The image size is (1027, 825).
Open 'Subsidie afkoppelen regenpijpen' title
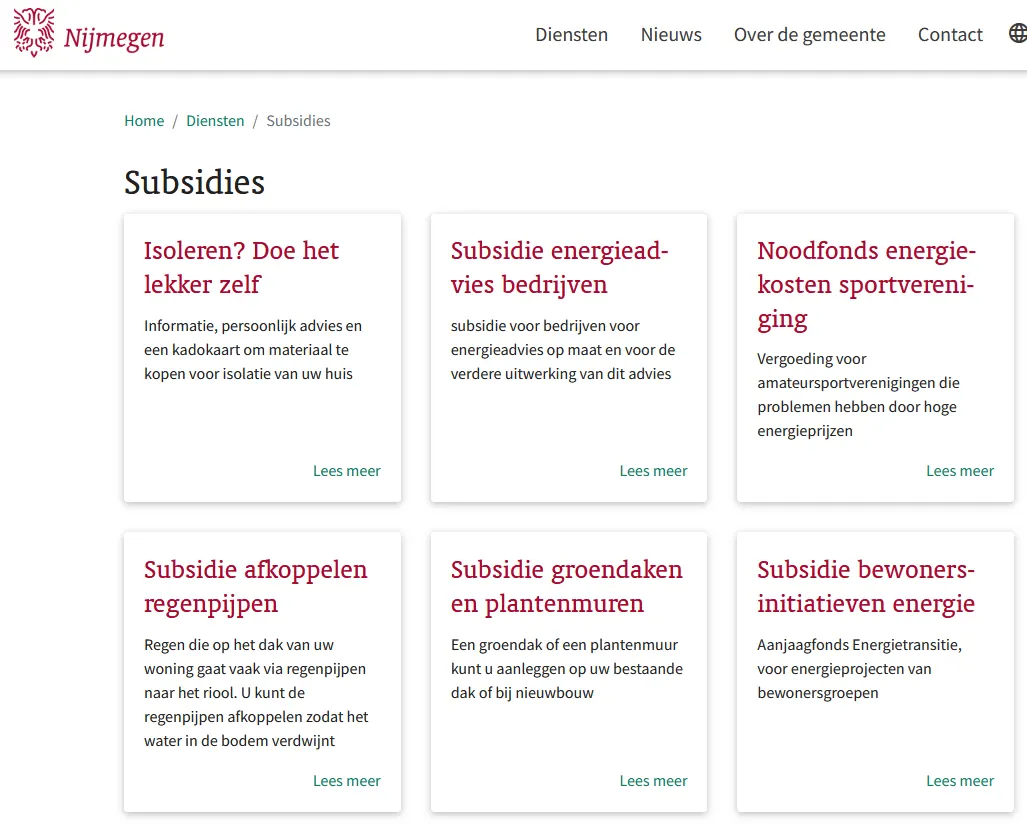coord(255,587)
